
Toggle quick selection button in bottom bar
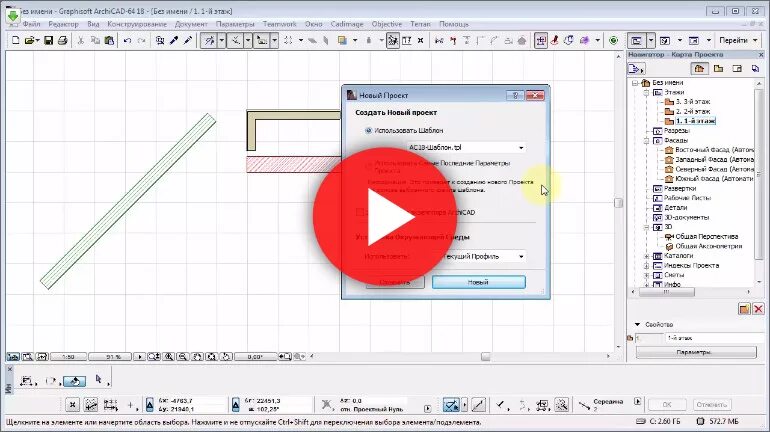451,405
